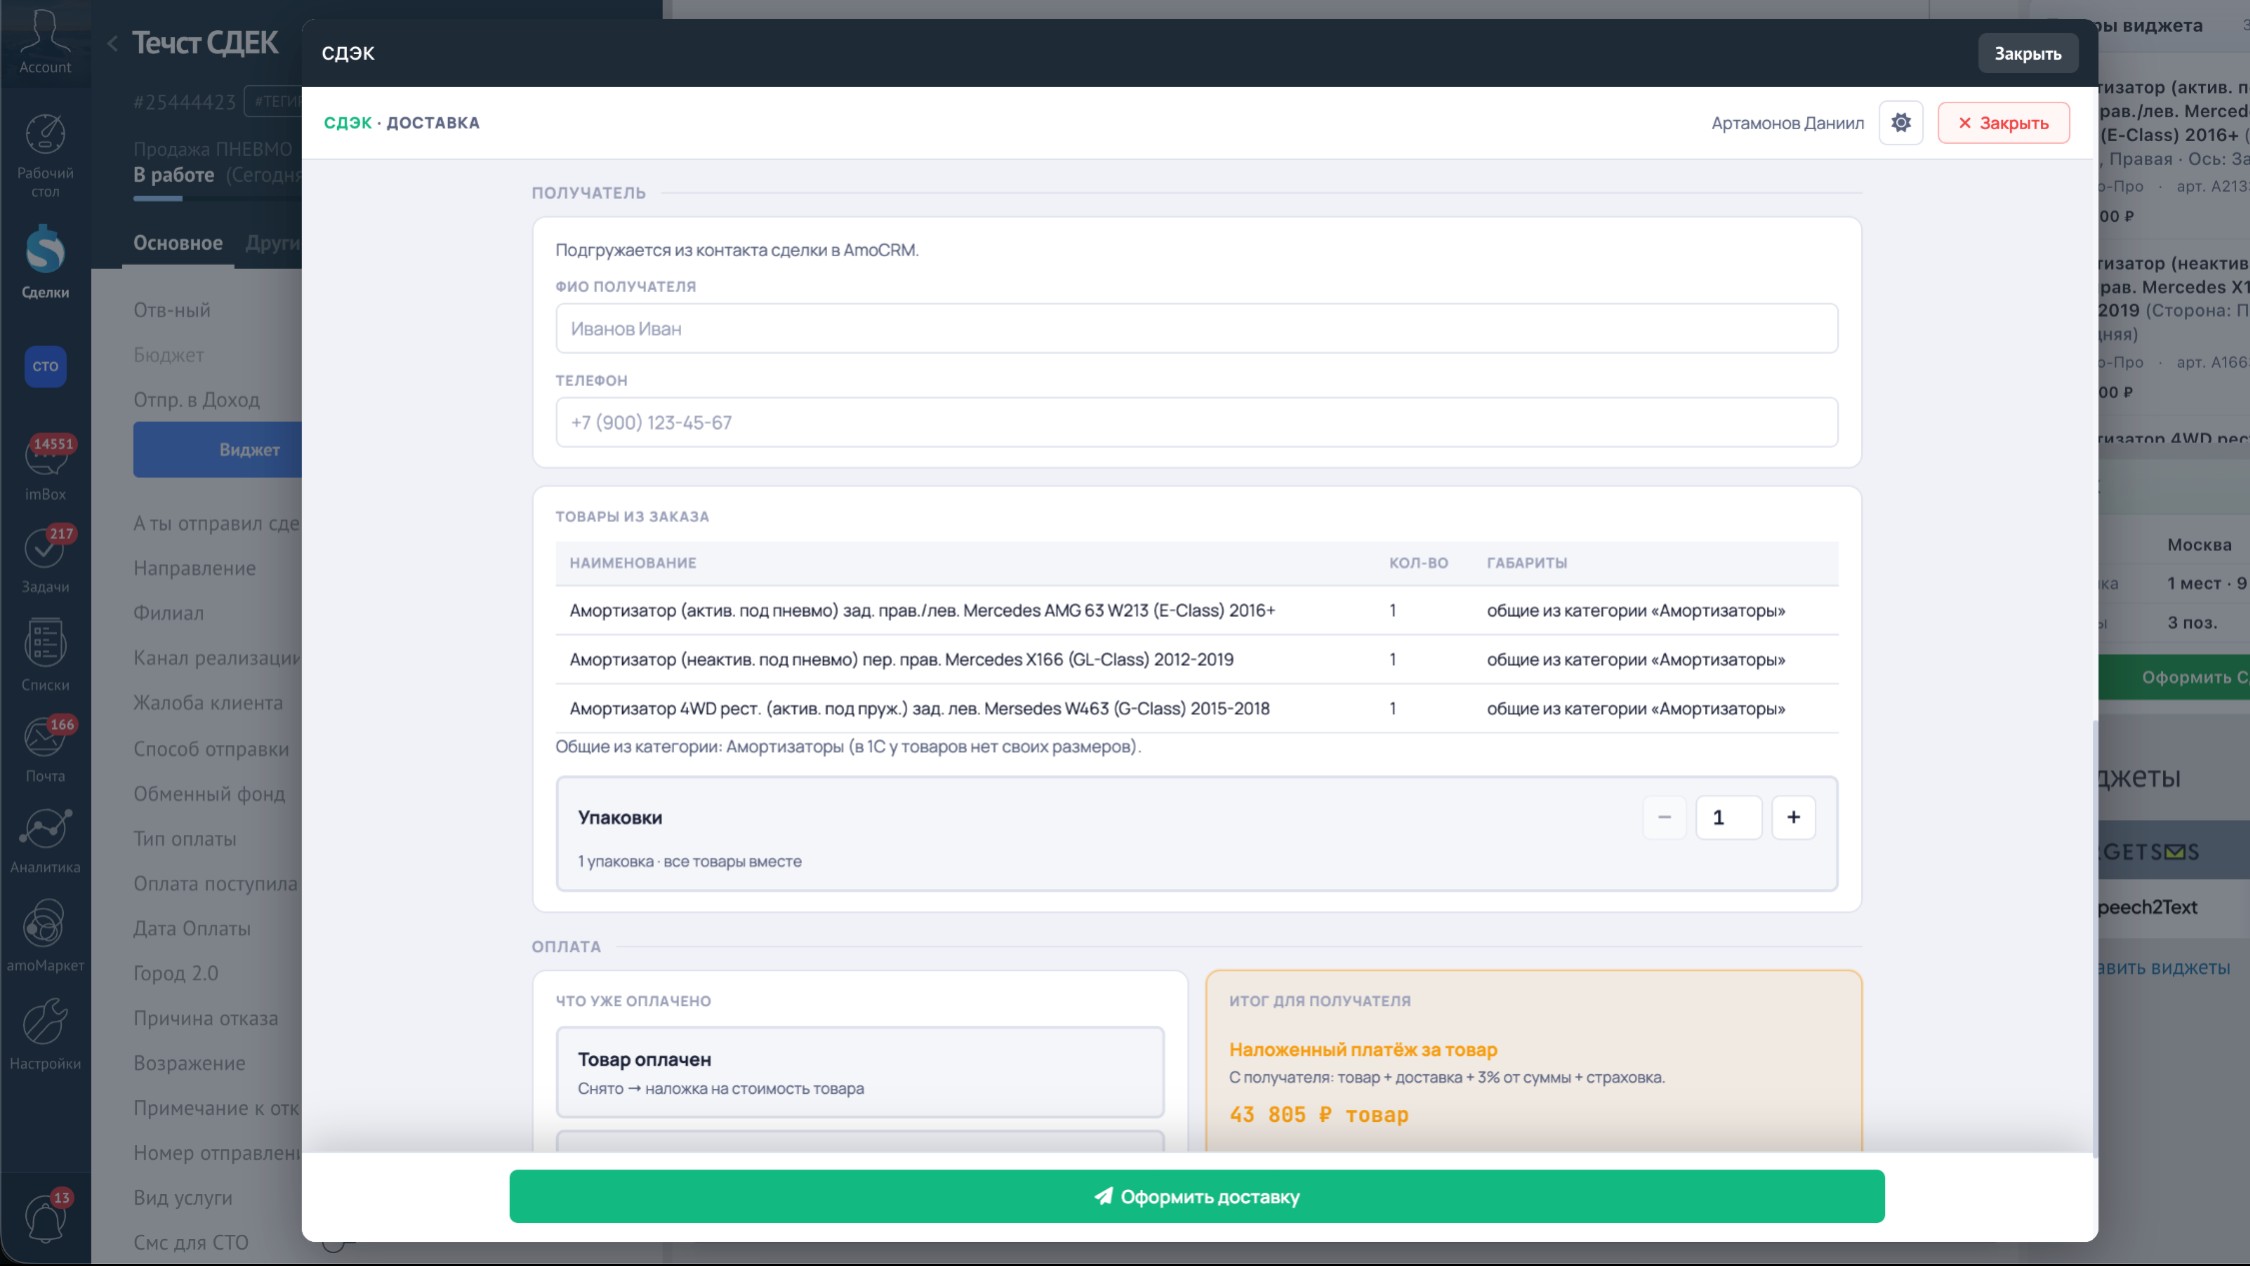Decrease Упаковки count with minus button
Viewport: 2250px width, 1266px height.
tap(1664, 817)
